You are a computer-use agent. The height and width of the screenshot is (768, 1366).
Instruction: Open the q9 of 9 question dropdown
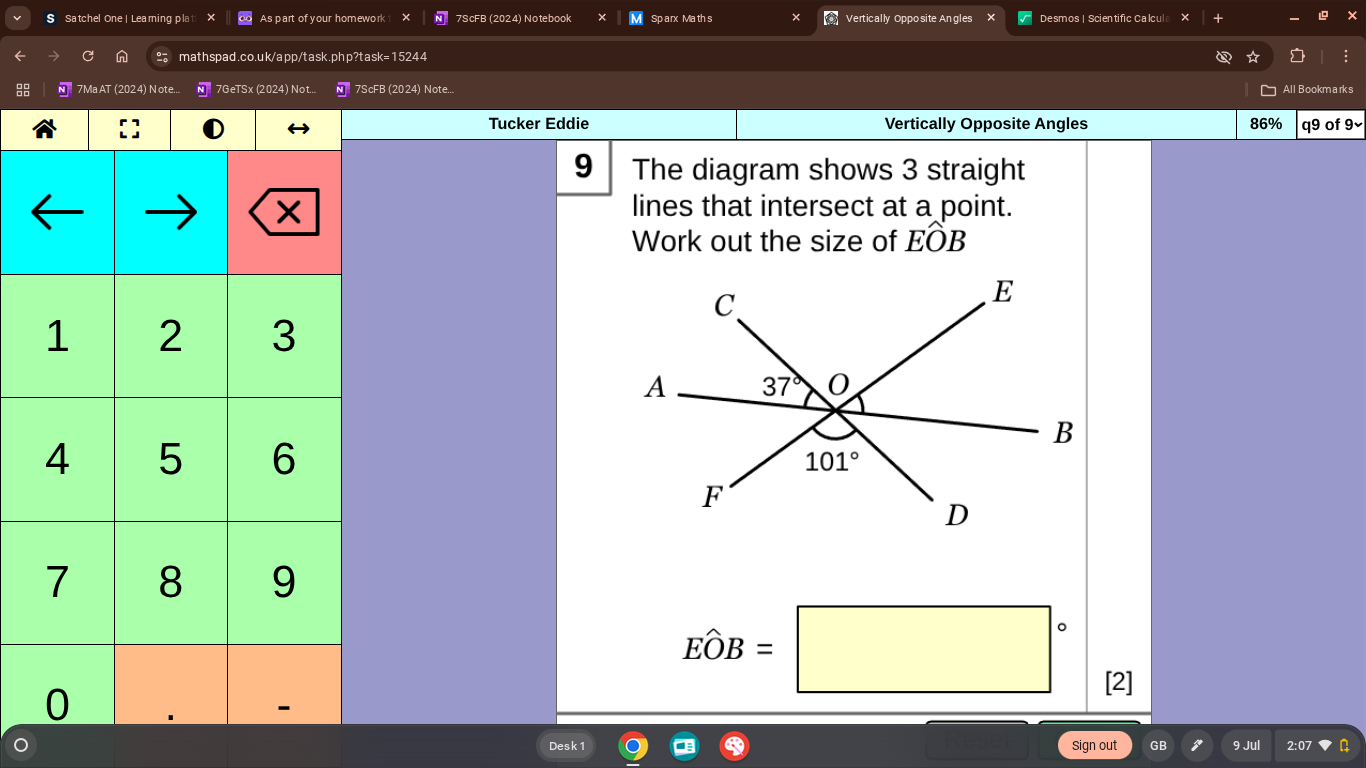(x=1331, y=124)
